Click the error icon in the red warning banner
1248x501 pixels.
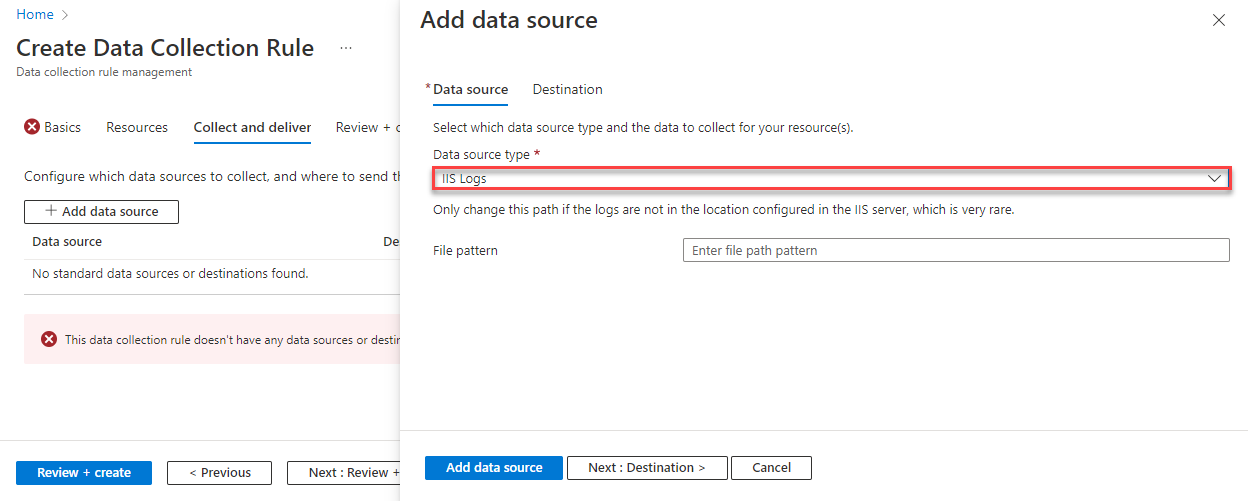point(49,340)
